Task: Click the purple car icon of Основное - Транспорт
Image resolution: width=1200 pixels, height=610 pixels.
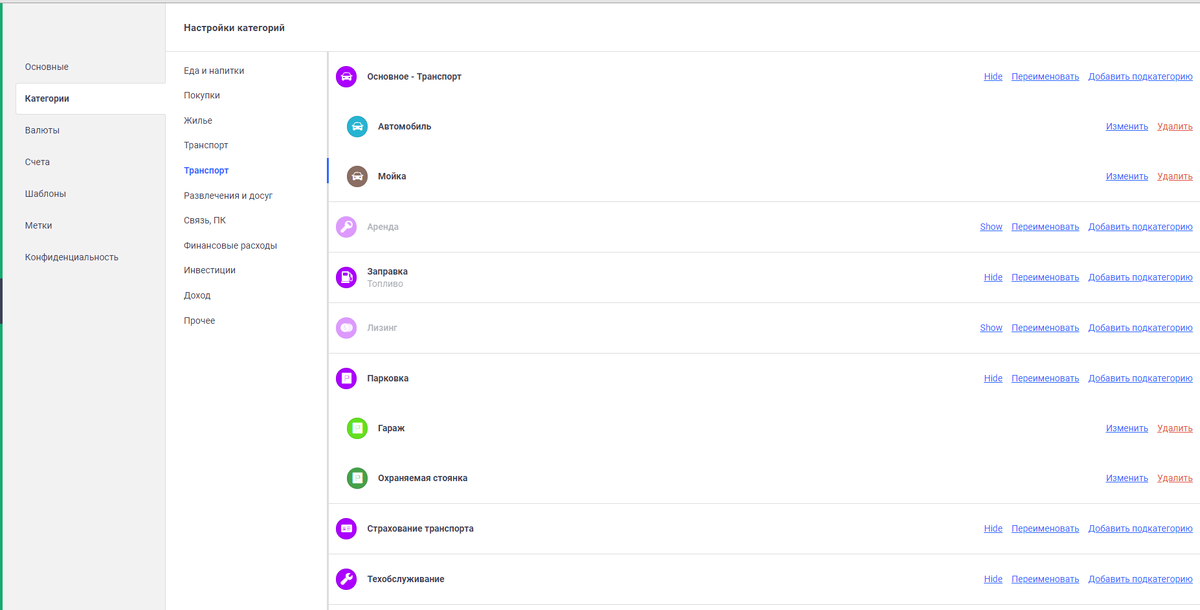Action: [x=346, y=76]
